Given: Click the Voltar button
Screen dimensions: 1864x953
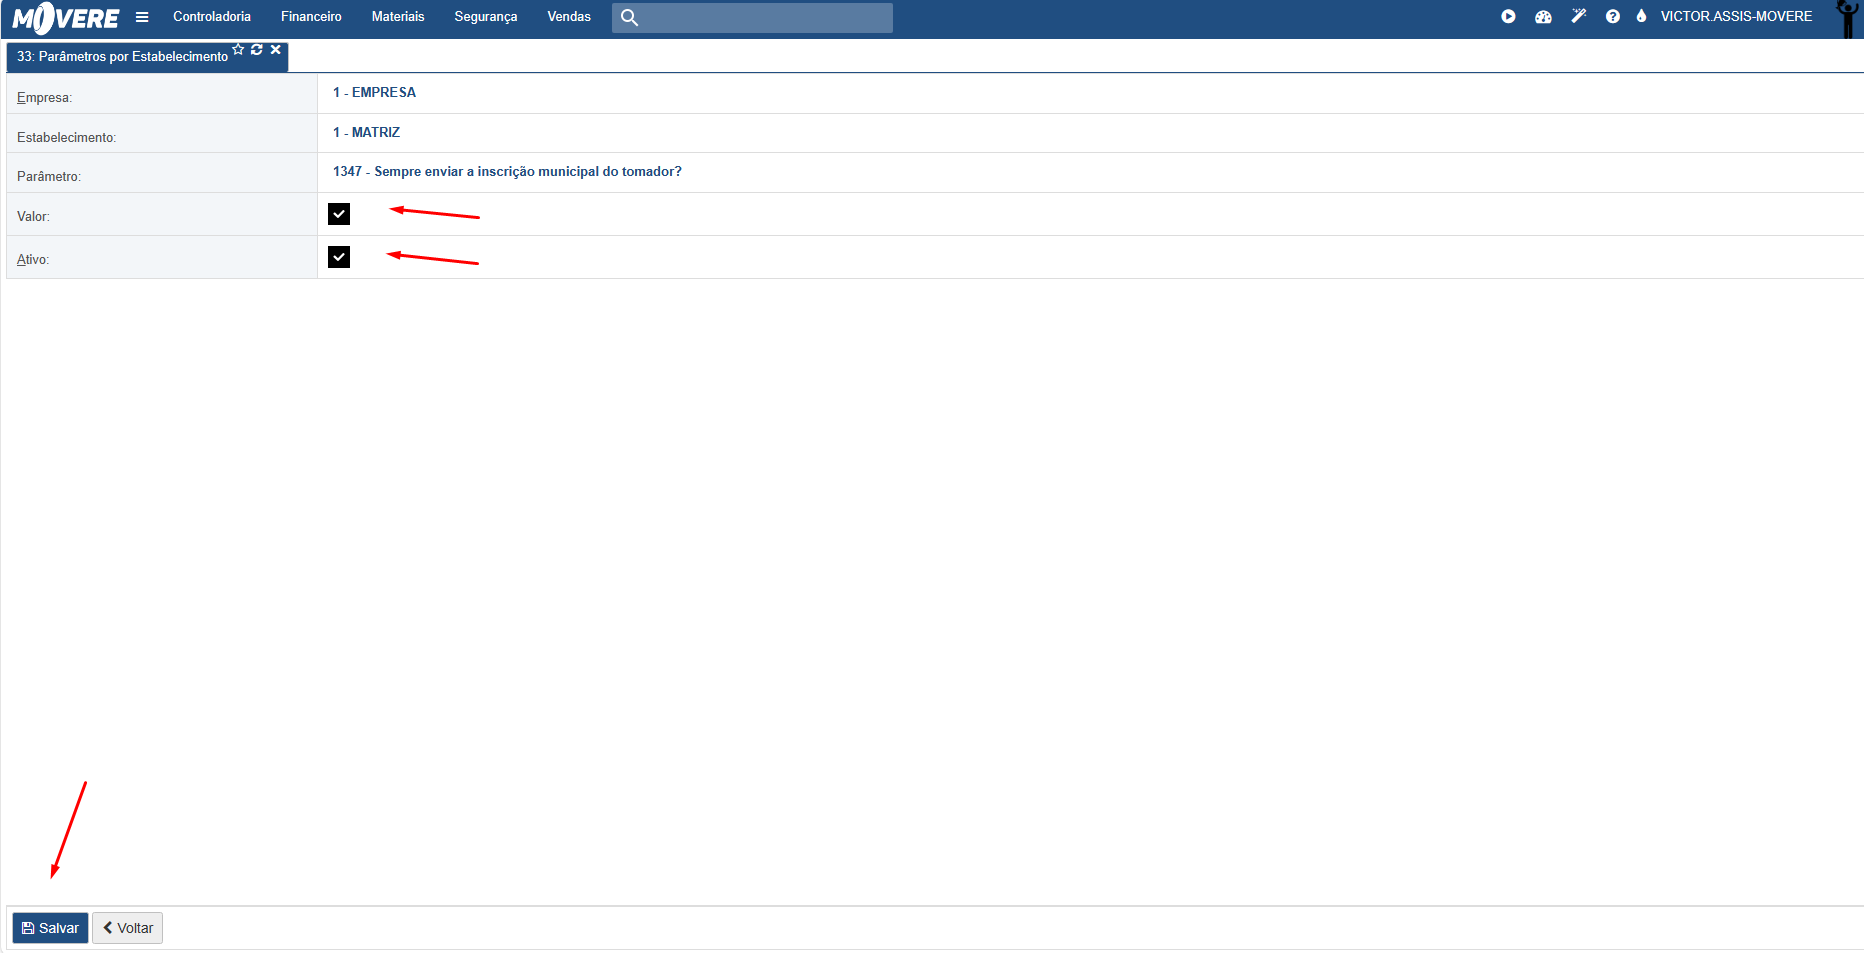Looking at the screenshot, I should pyautogui.click(x=128, y=928).
